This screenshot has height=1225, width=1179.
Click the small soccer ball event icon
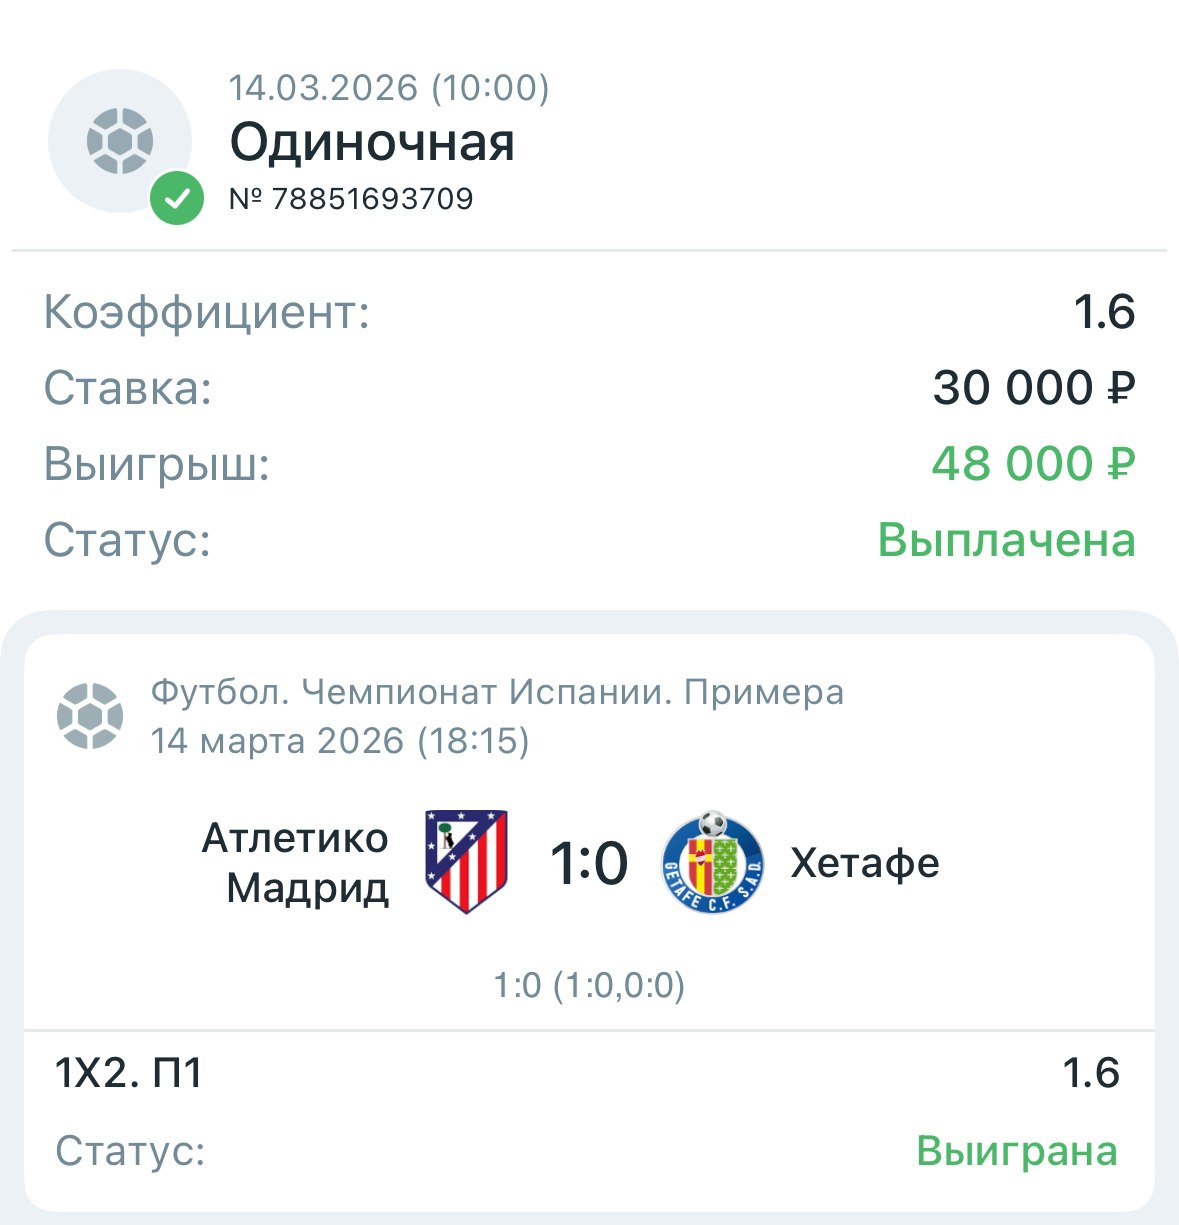point(90,716)
